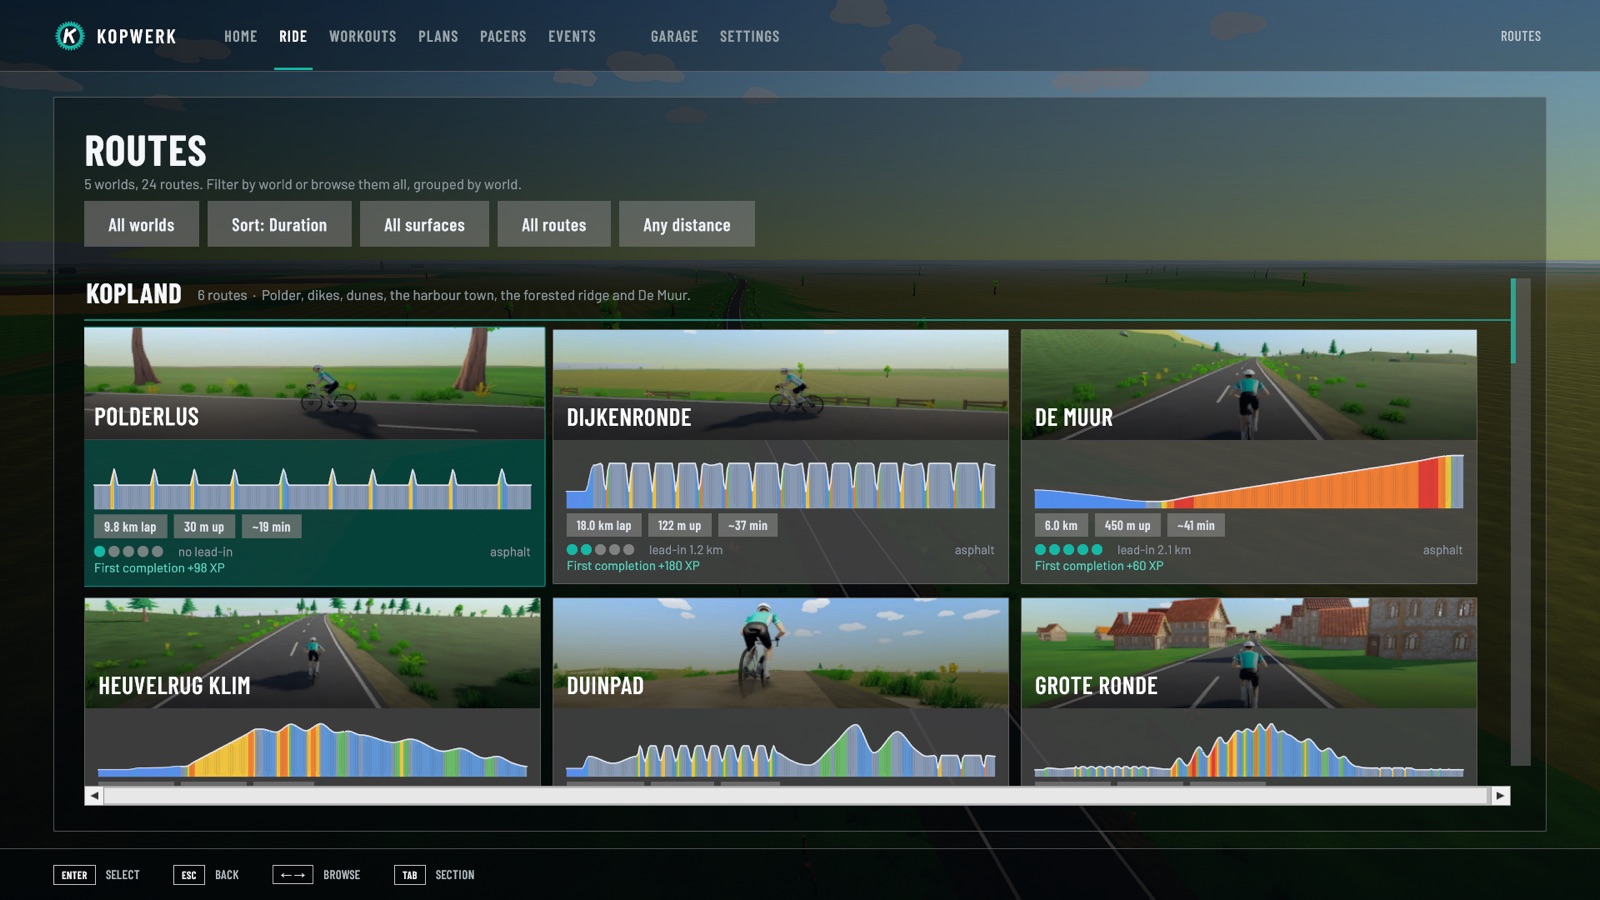The width and height of the screenshot is (1600, 900).
Task: Select the Grote Ronde route thumbnail
Action: [x=1248, y=653]
